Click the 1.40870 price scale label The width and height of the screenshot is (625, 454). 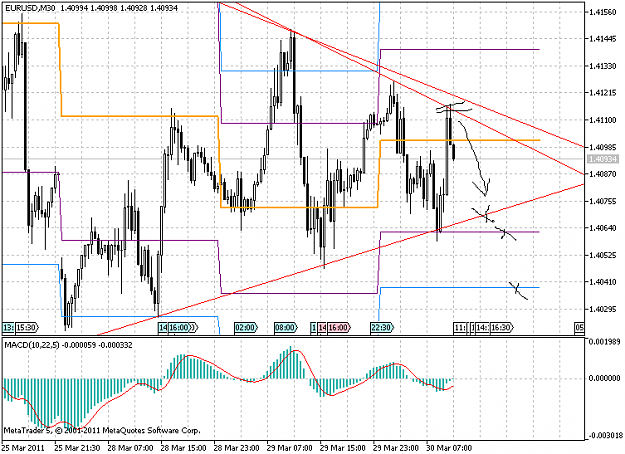(603, 174)
